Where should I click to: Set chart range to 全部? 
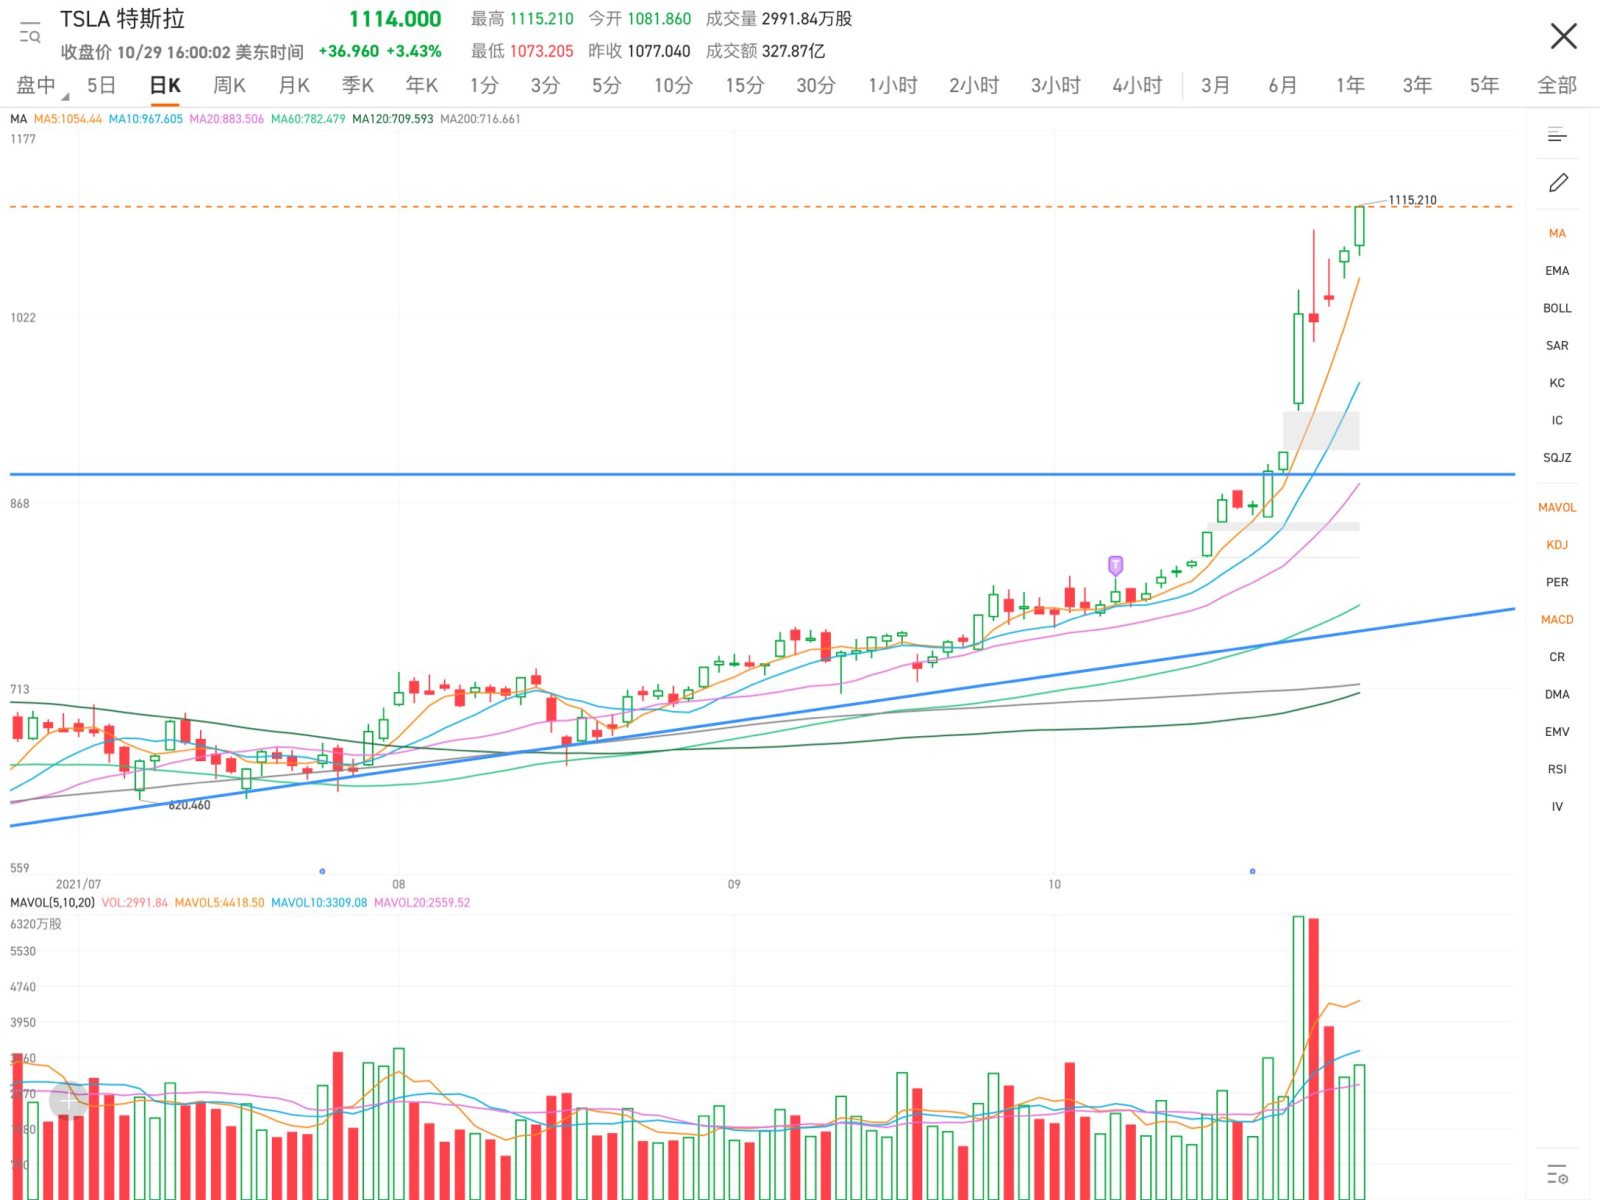pyautogui.click(x=1556, y=86)
